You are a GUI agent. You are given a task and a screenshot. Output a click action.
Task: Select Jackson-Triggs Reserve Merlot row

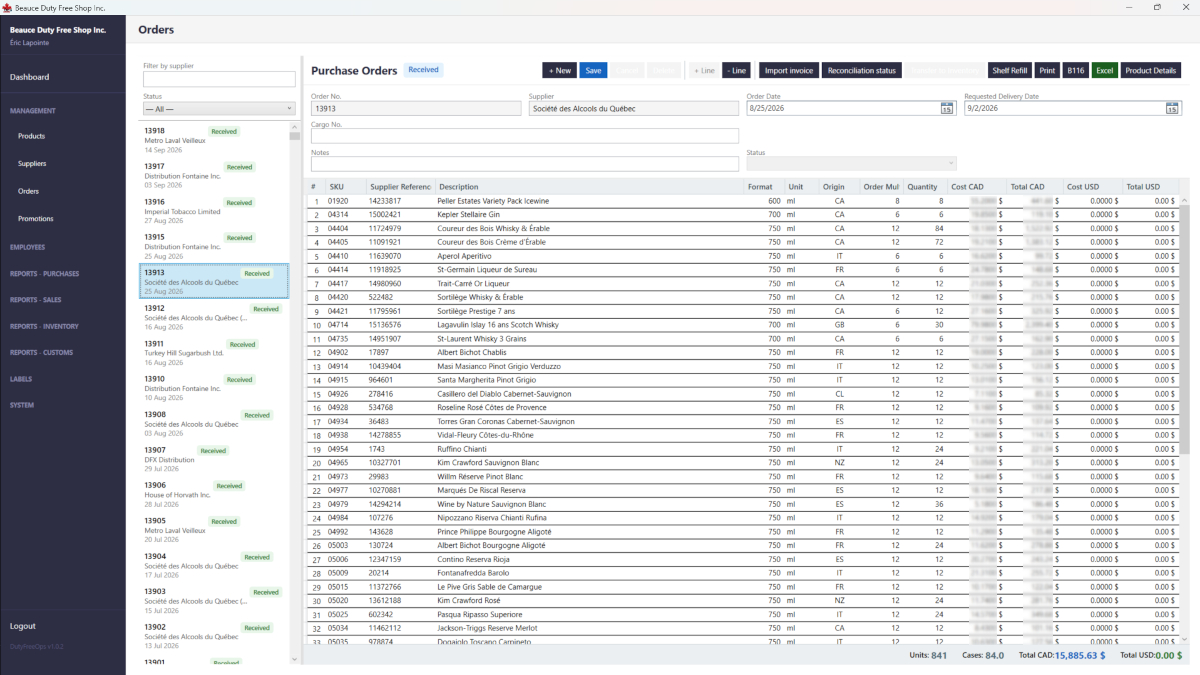742,628
